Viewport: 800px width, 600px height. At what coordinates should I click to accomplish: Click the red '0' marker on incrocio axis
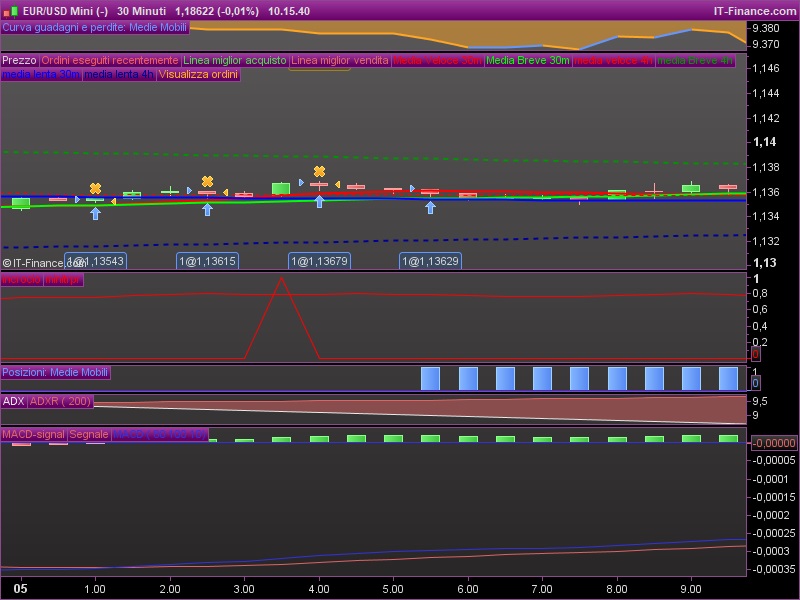coord(756,354)
